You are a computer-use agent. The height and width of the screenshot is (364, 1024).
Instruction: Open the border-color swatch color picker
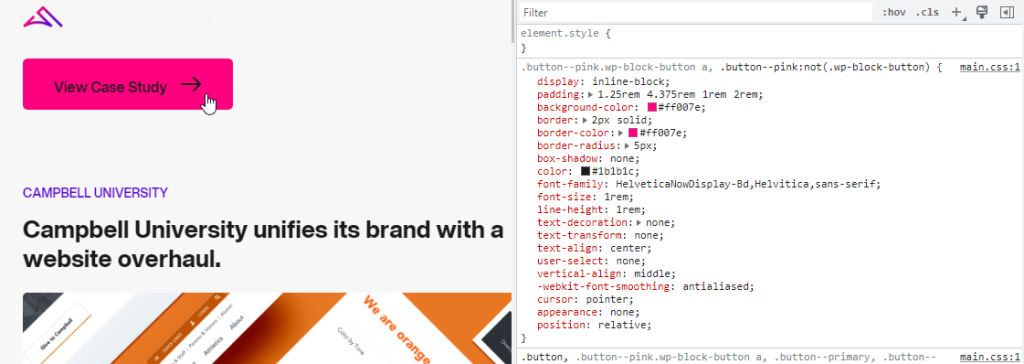pyautogui.click(x=632, y=133)
